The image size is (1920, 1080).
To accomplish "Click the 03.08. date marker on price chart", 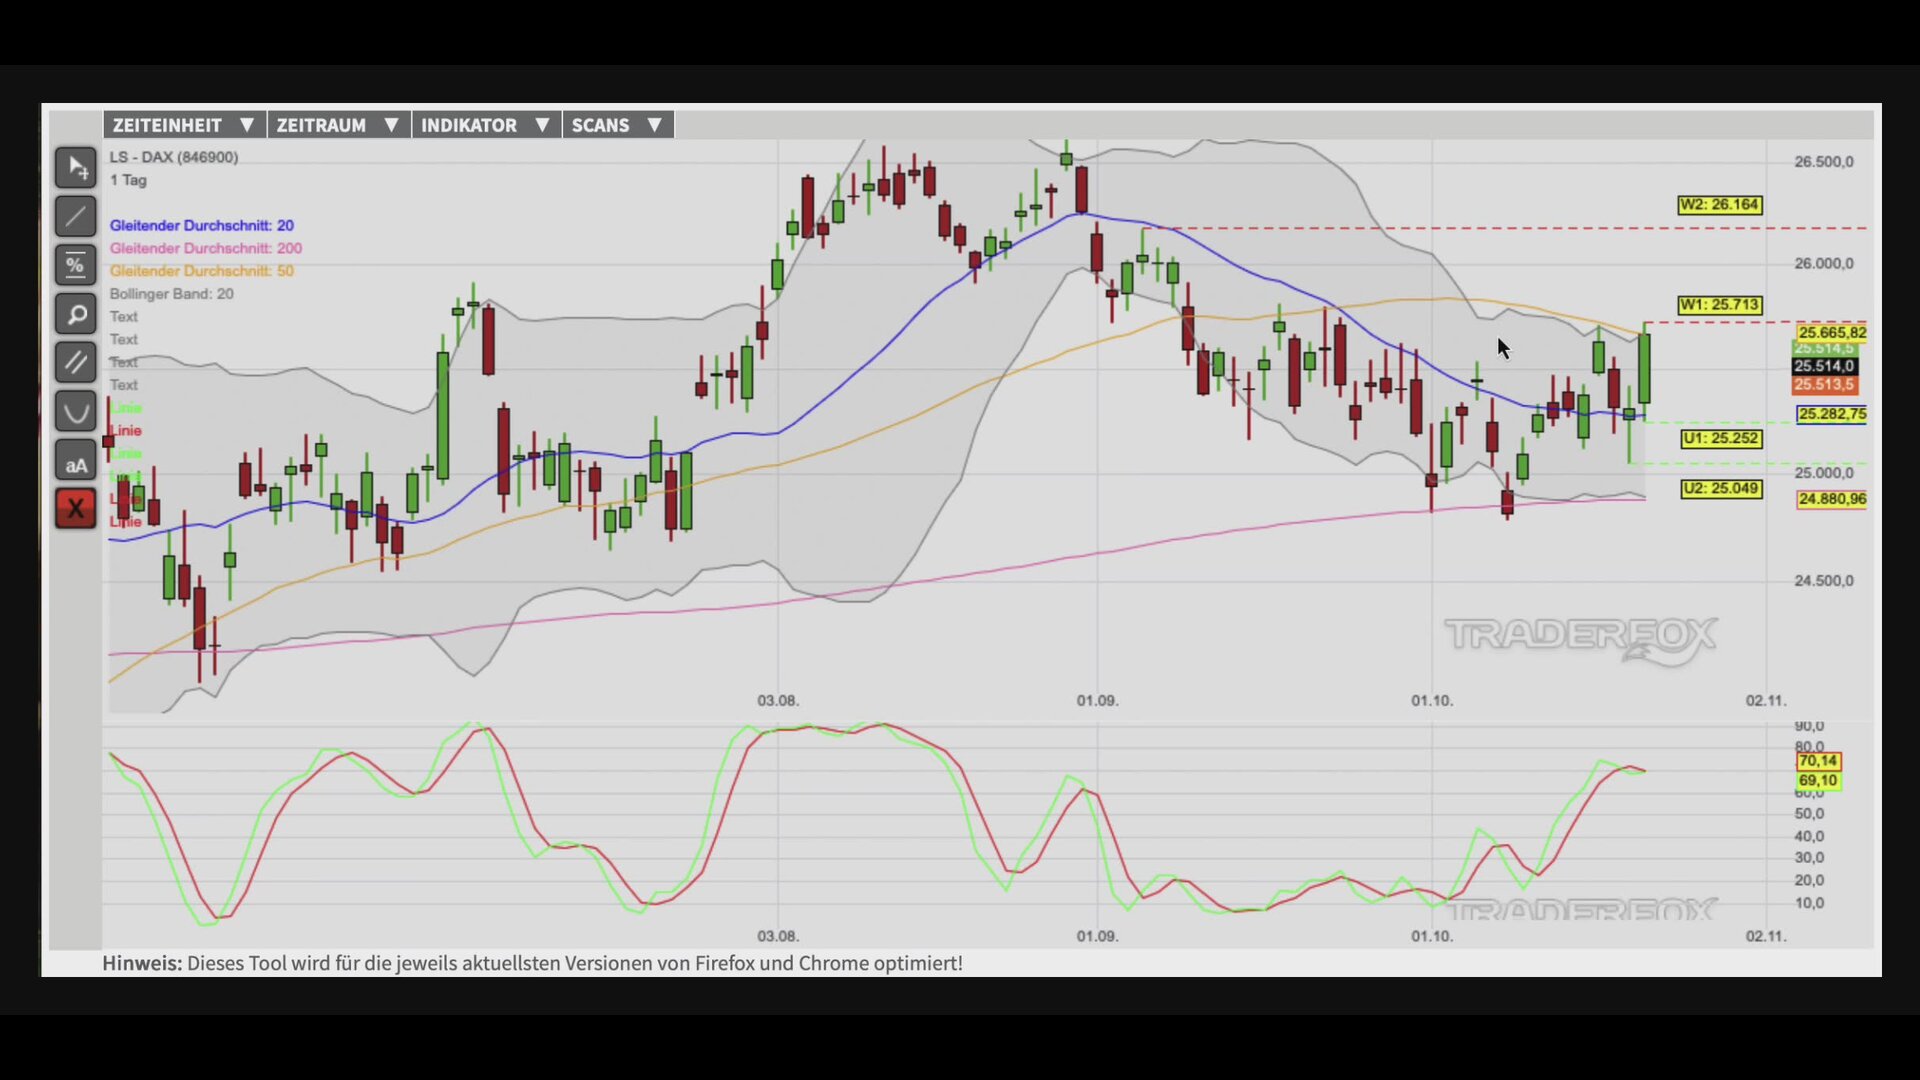I will tap(778, 701).
